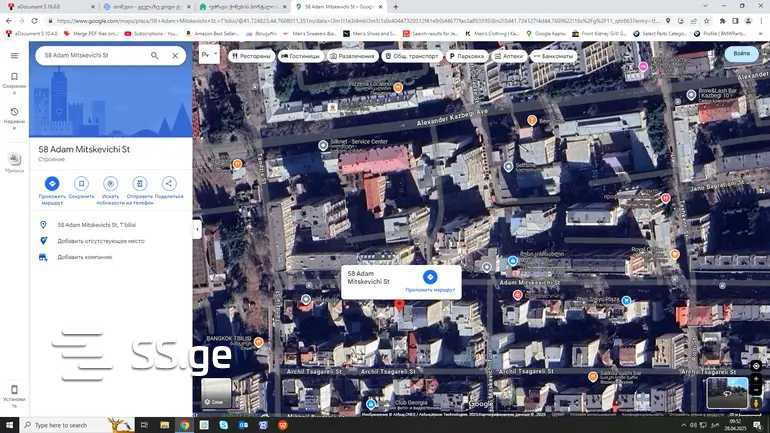Click the search magnifier icon

(155, 56)
